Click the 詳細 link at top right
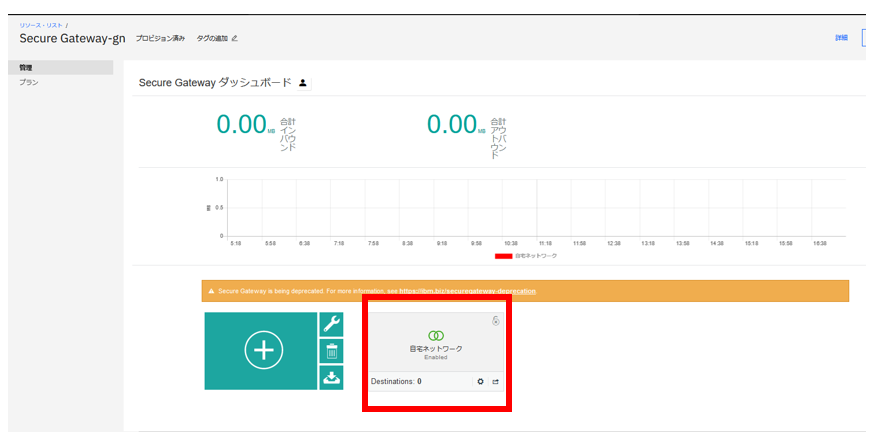This screenshot has width=877, height=432. pos(841,38)
